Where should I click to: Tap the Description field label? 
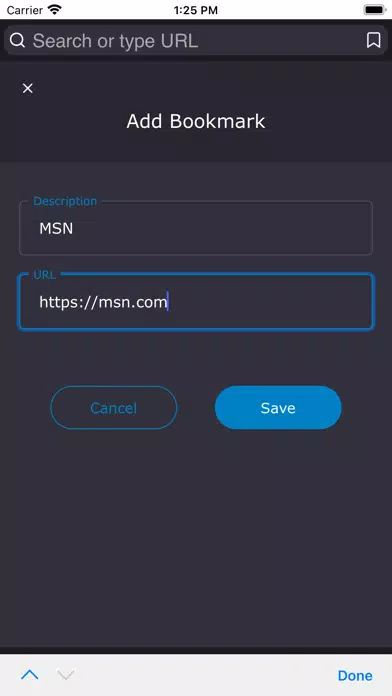(65, 201)
